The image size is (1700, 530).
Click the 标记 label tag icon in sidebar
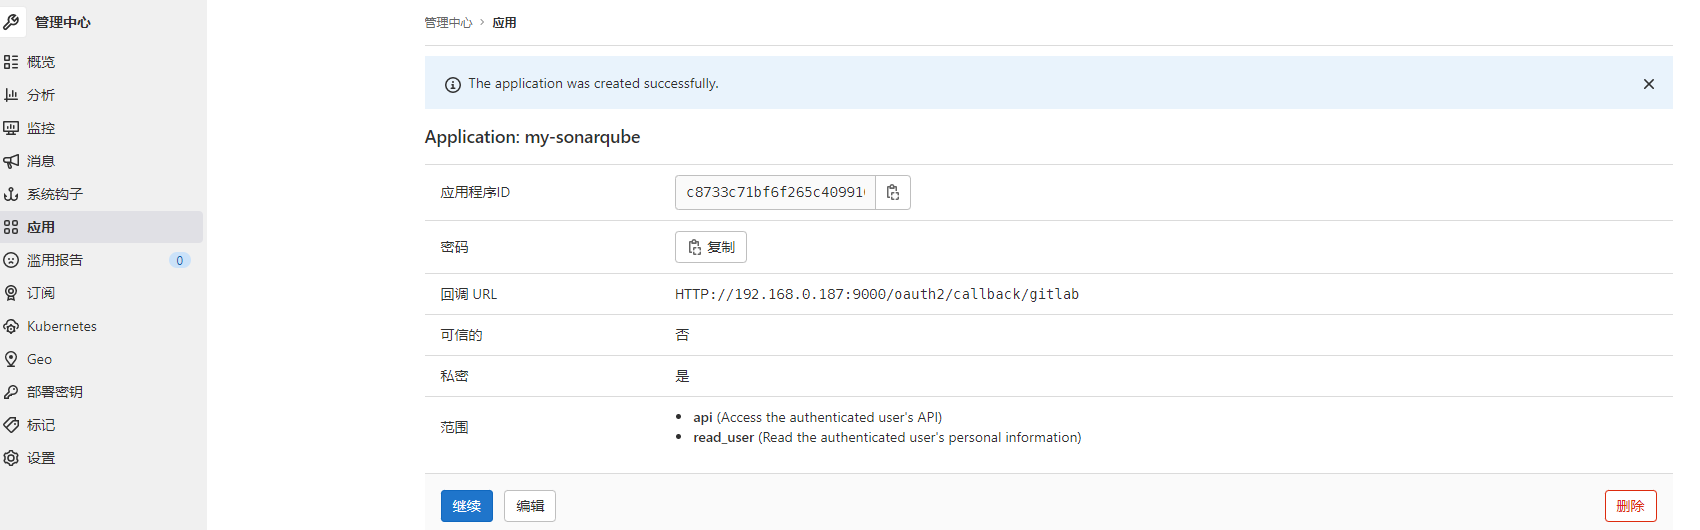click(x=11, y=425)
